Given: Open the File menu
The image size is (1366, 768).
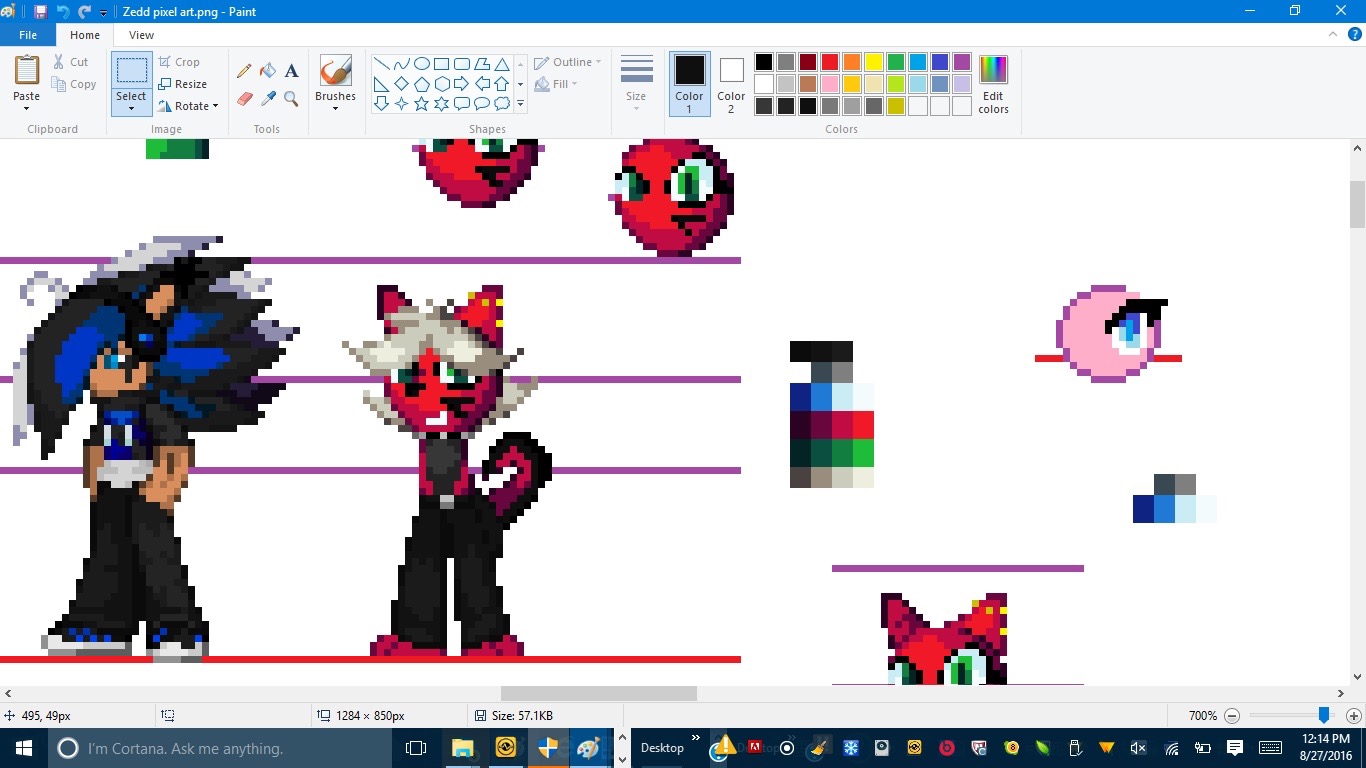Looking at the screenshot, I should (x=28, y=35).
